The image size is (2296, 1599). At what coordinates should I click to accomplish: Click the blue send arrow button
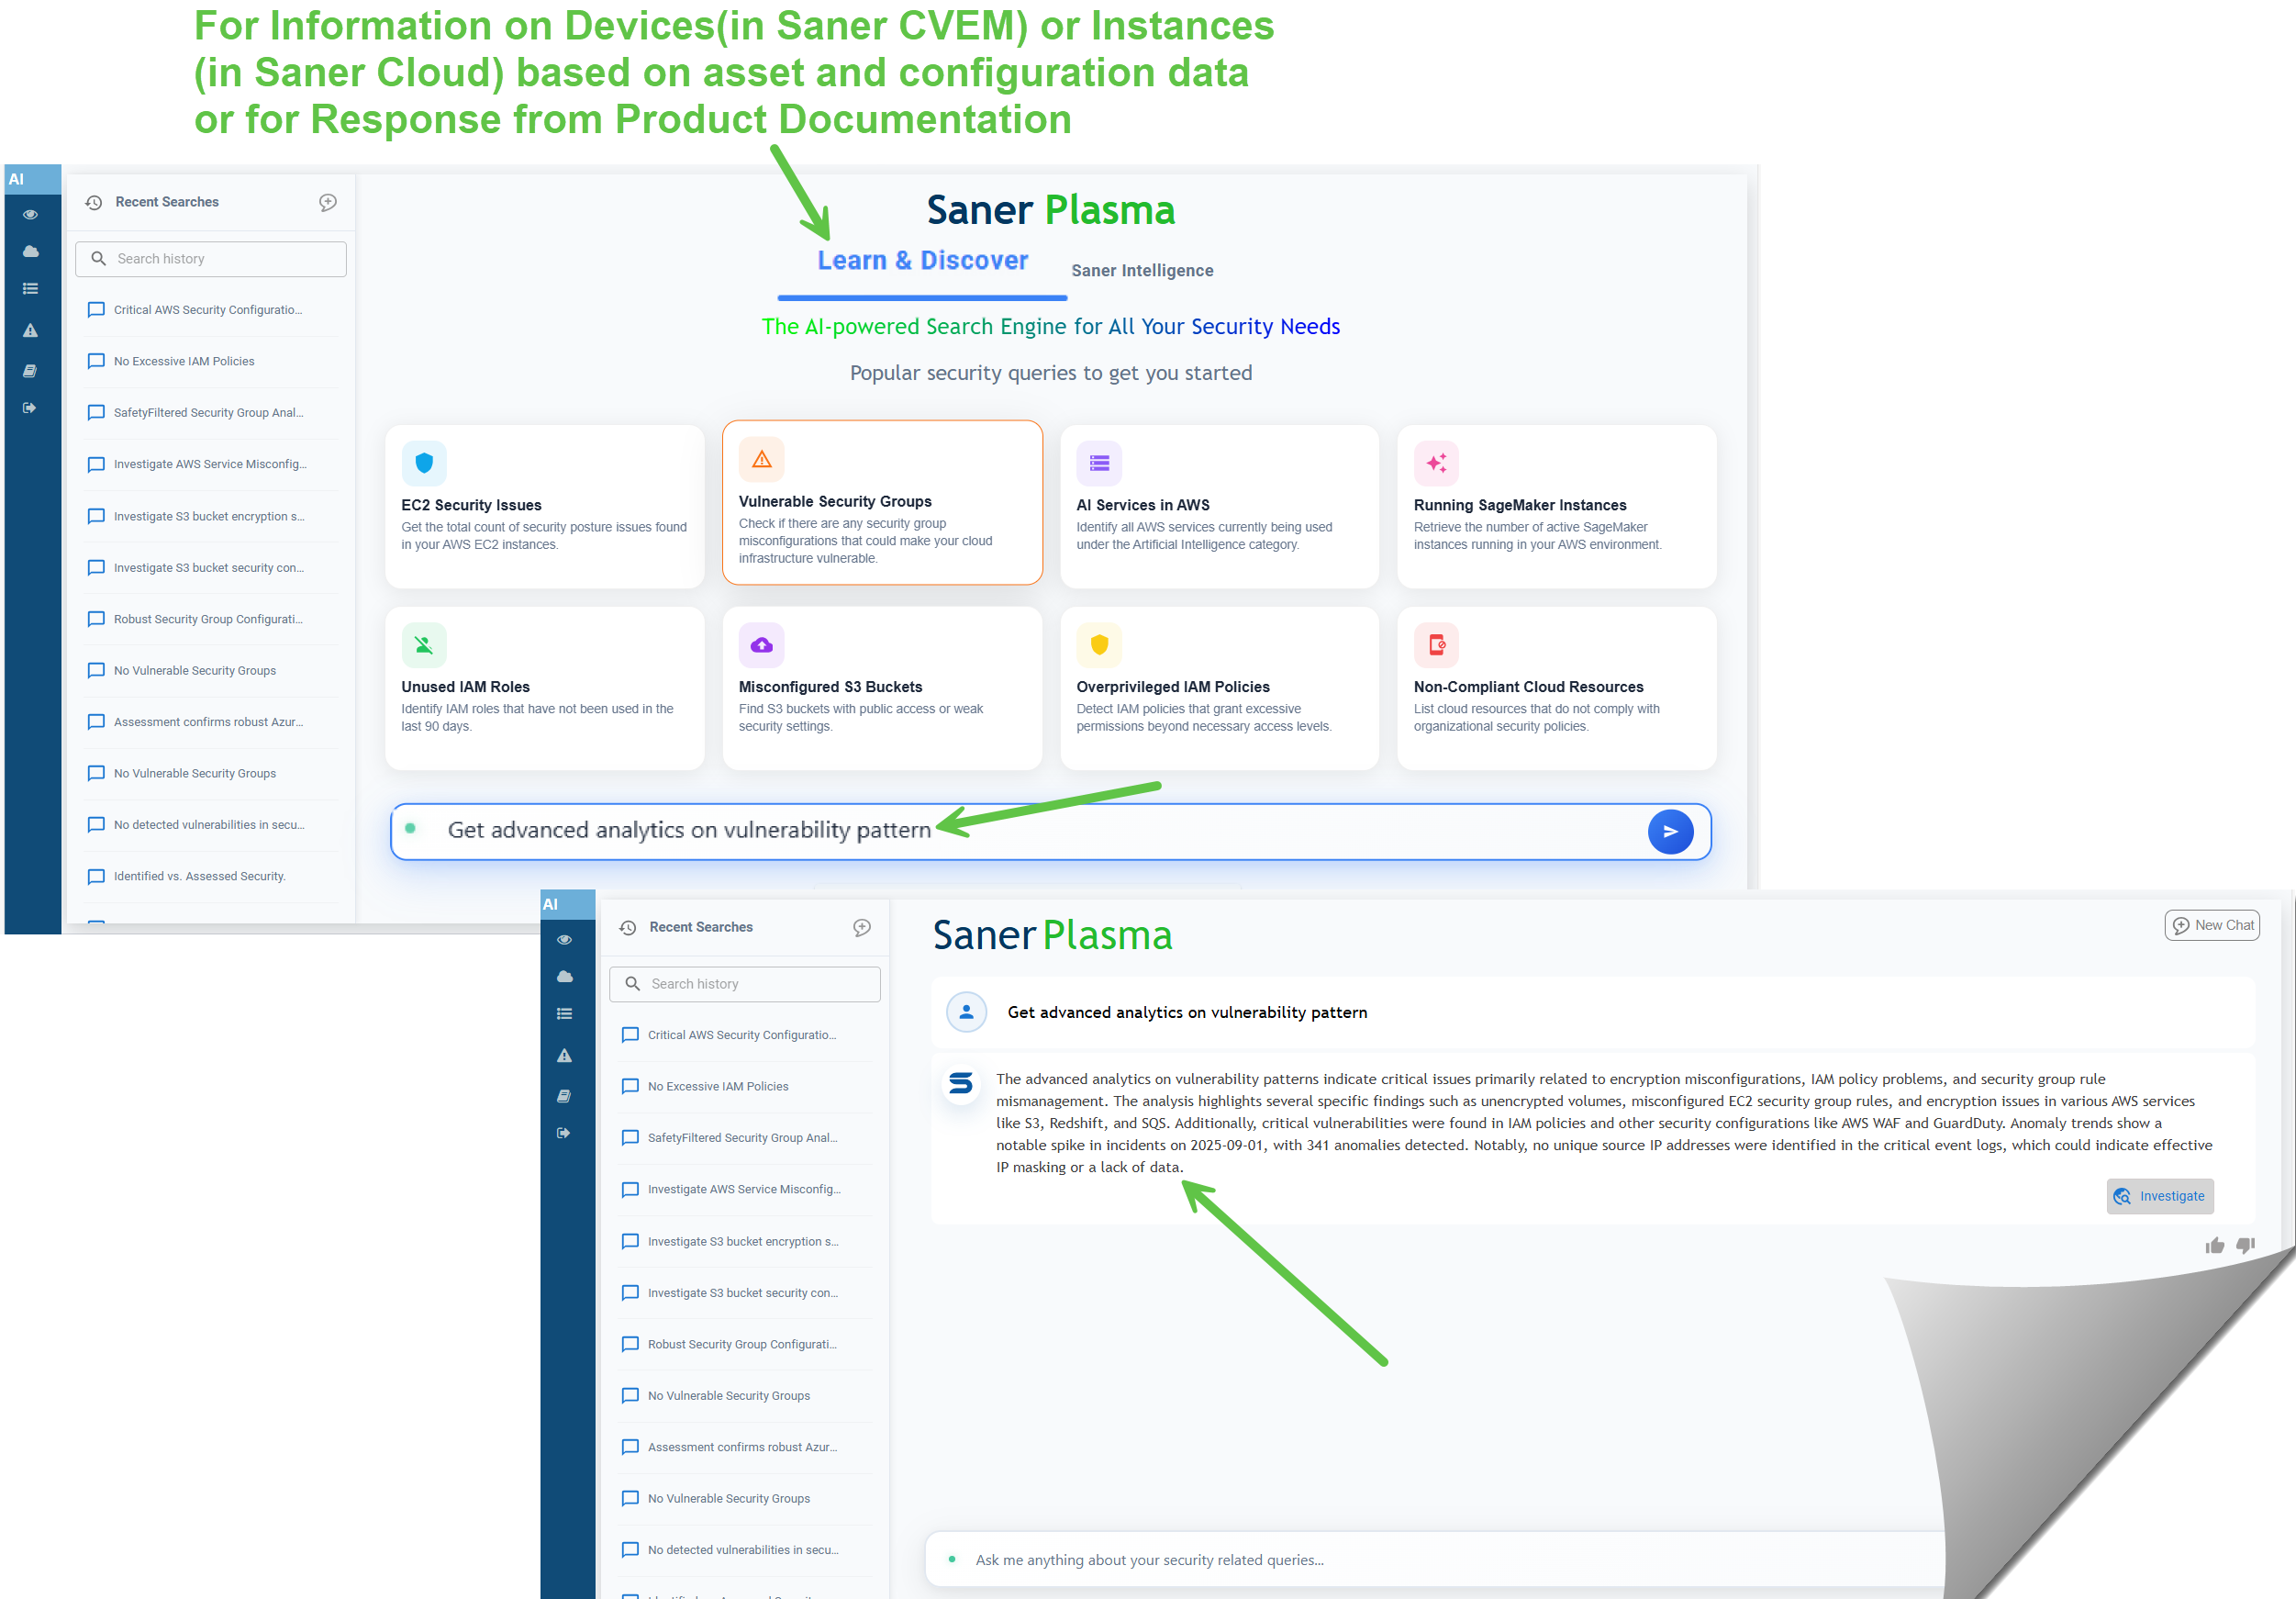pyautogui.click(x=1670, y=831)
